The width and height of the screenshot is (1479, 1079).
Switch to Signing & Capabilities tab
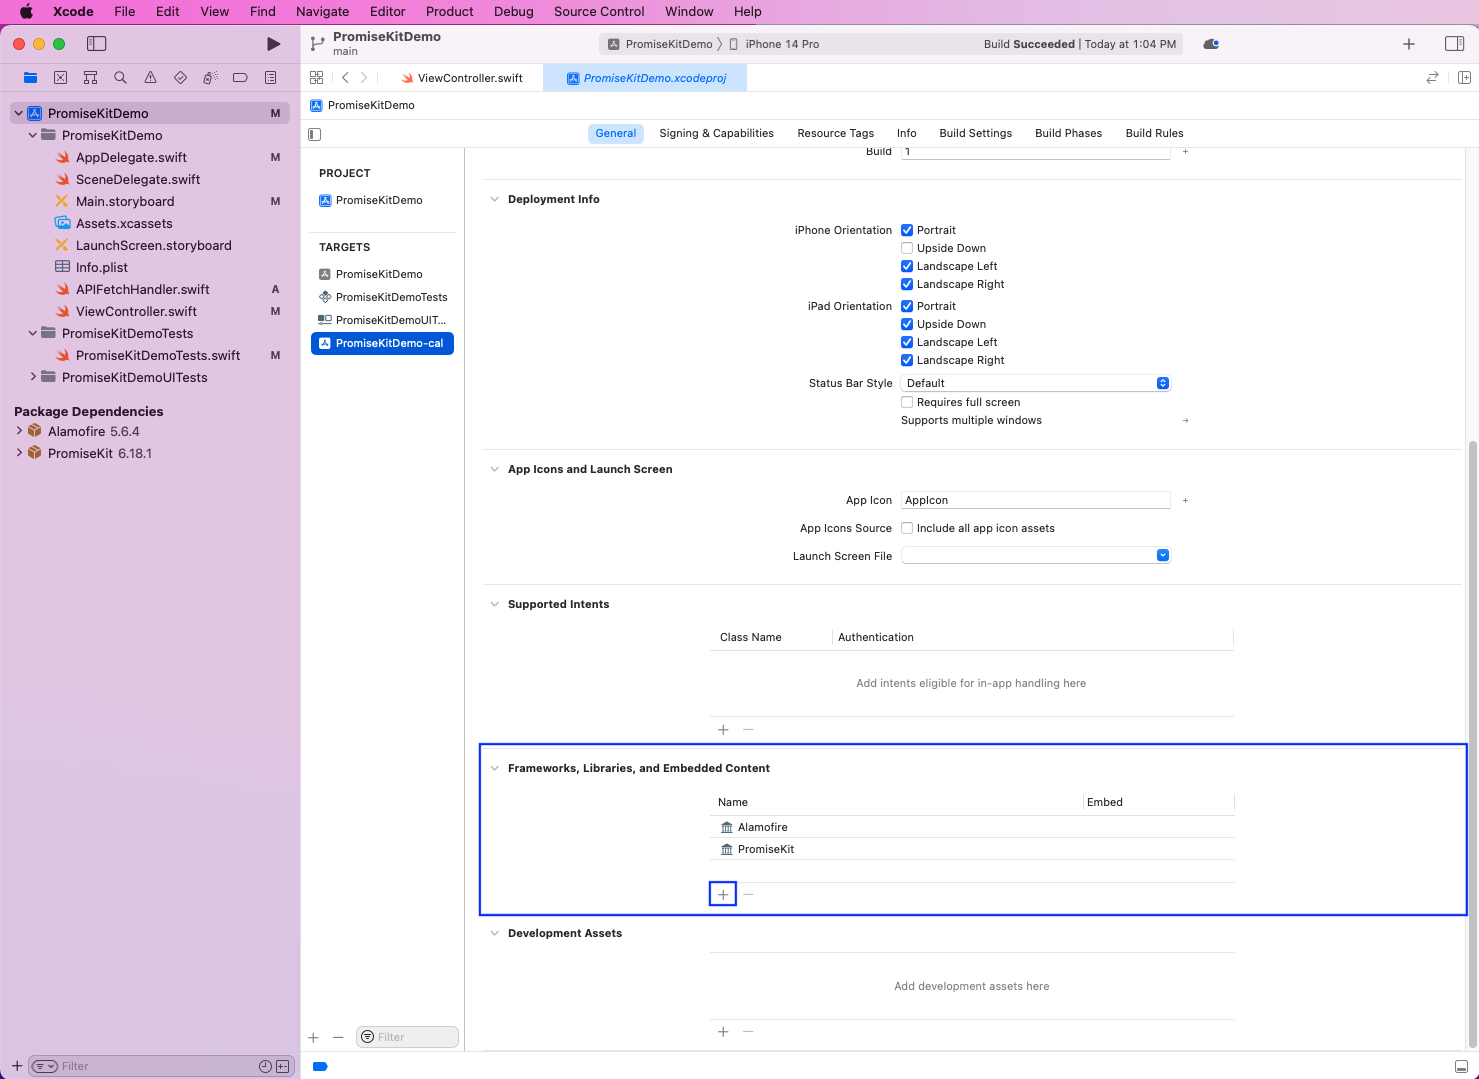pyautogui.click(x=716, y=133)
